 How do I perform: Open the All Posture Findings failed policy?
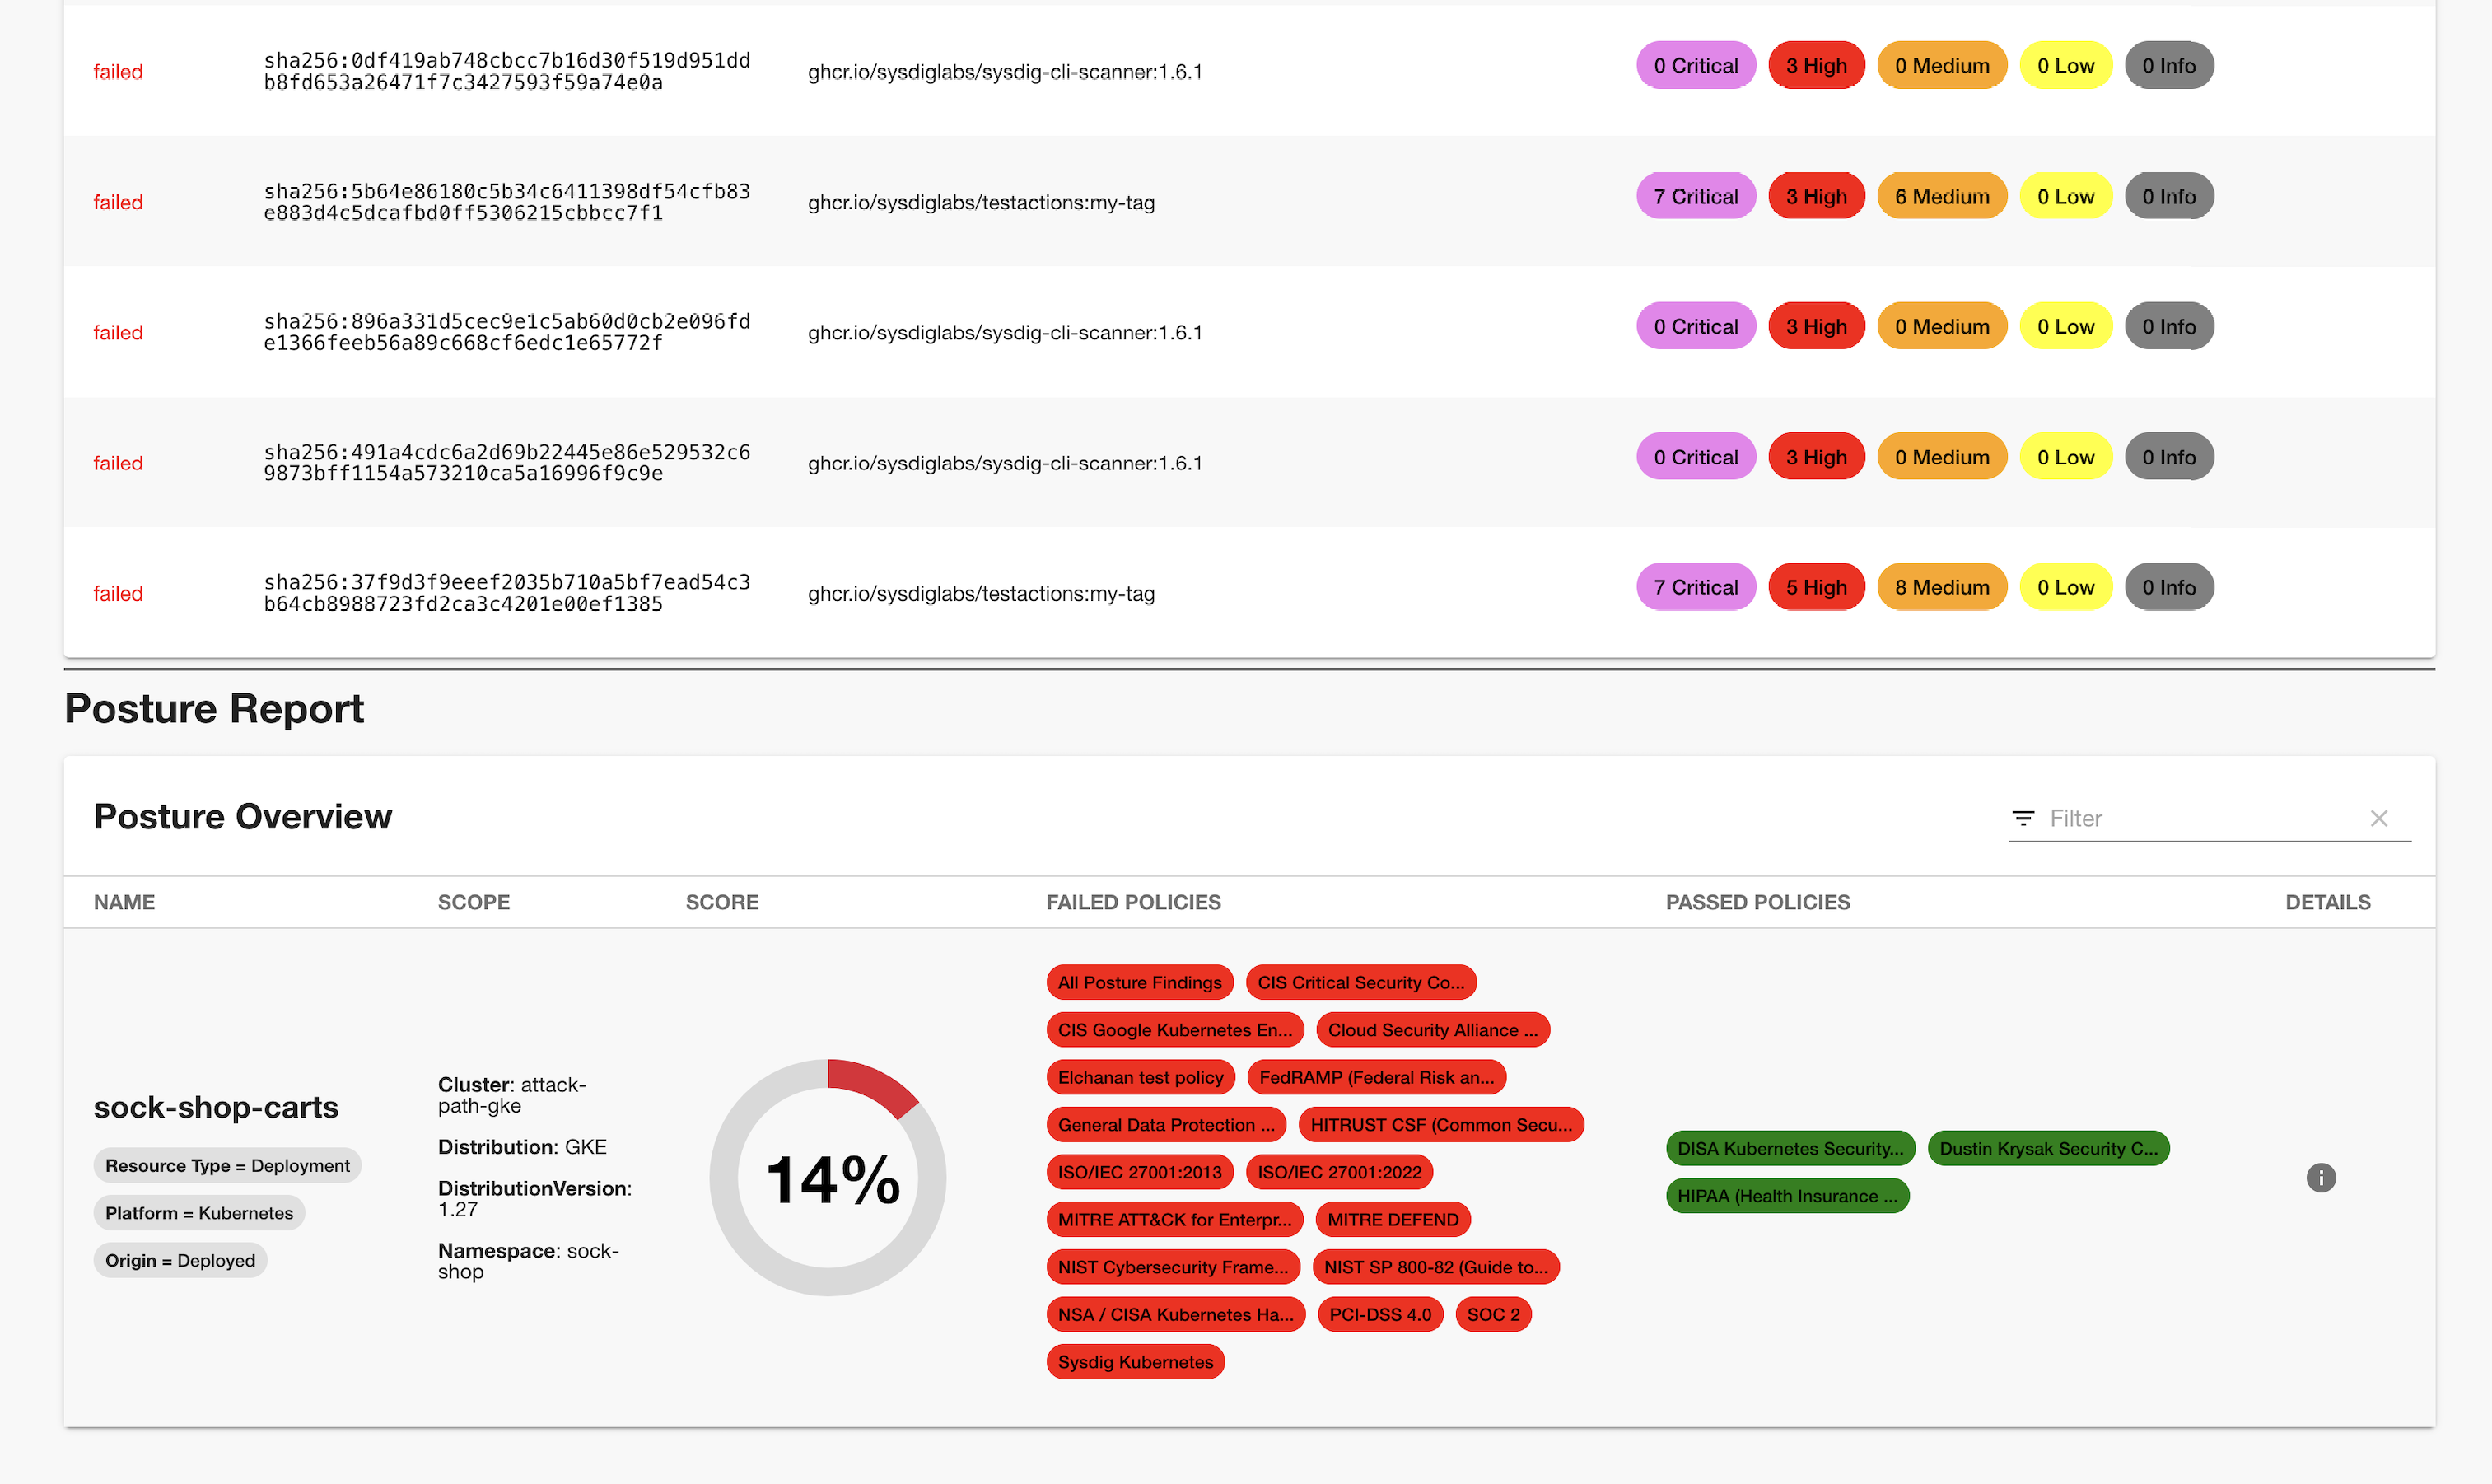(1139, 982)
